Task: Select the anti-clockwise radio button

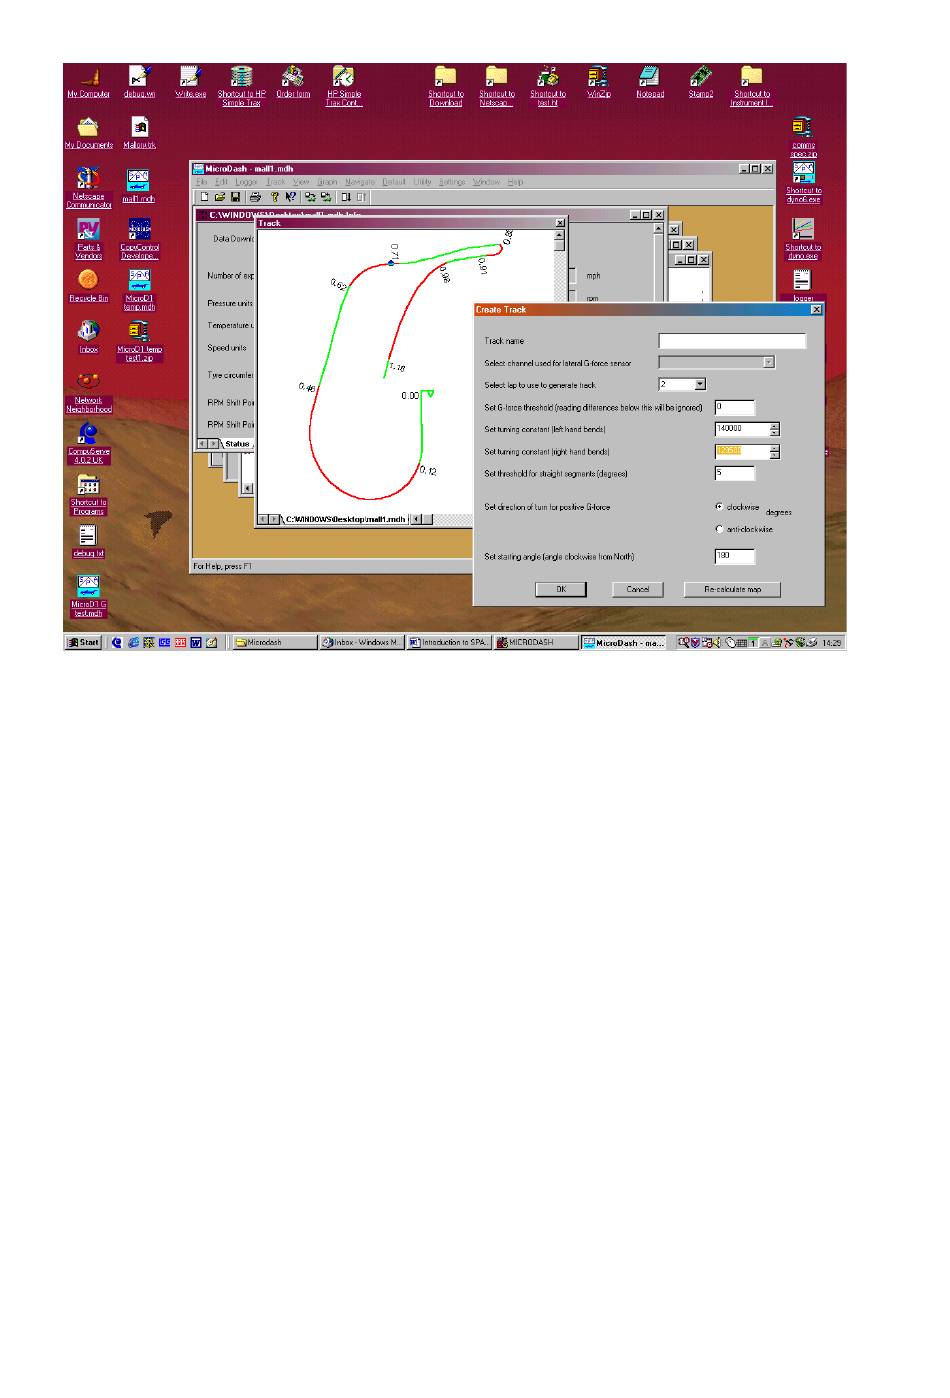Action: pos(719,529)
